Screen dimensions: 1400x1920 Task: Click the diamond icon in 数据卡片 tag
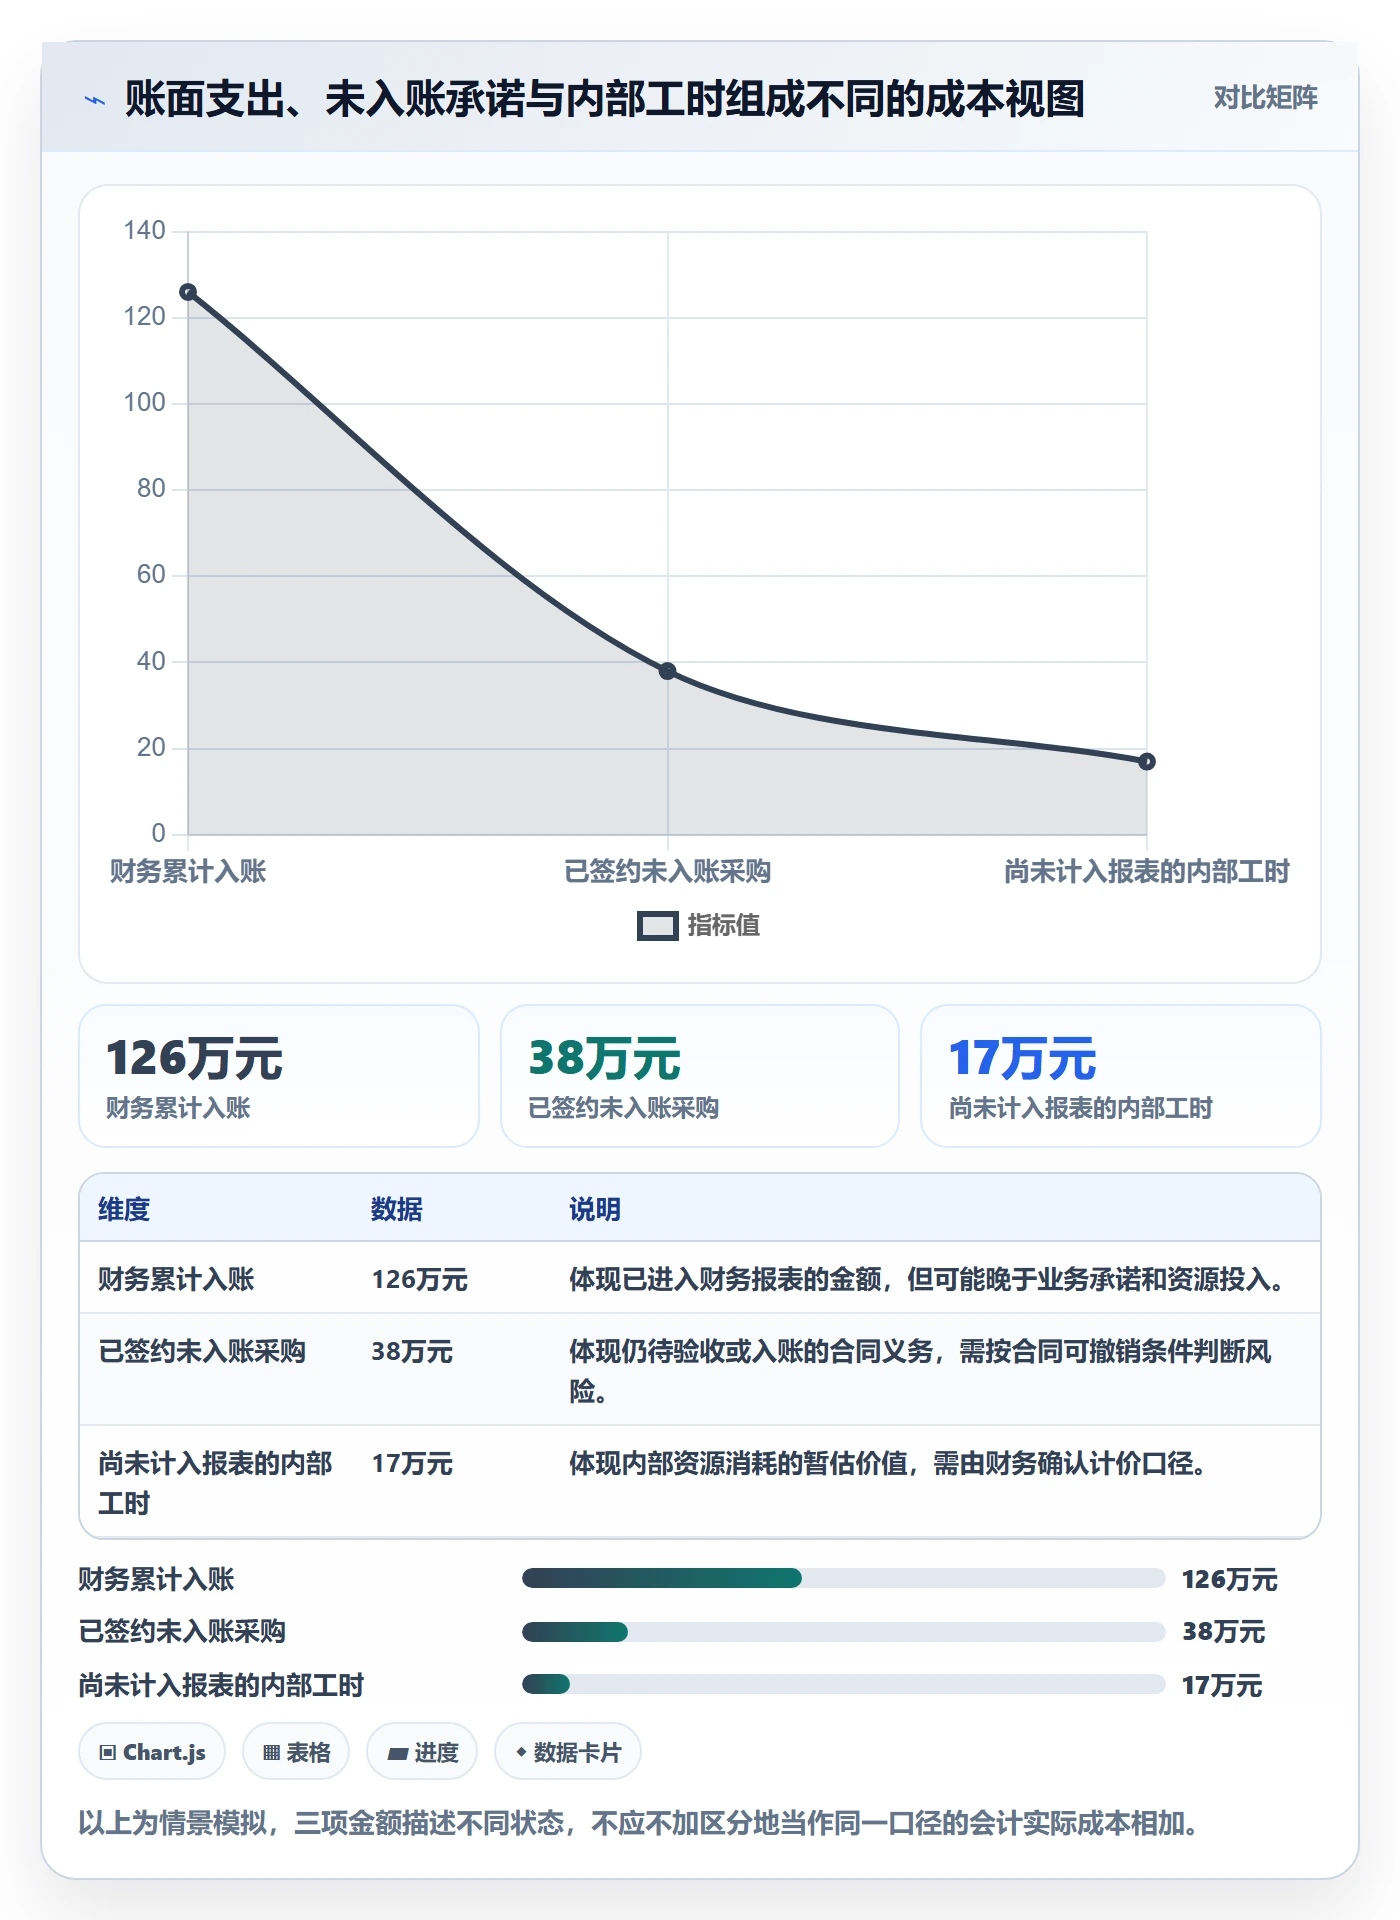(521, 1752)
